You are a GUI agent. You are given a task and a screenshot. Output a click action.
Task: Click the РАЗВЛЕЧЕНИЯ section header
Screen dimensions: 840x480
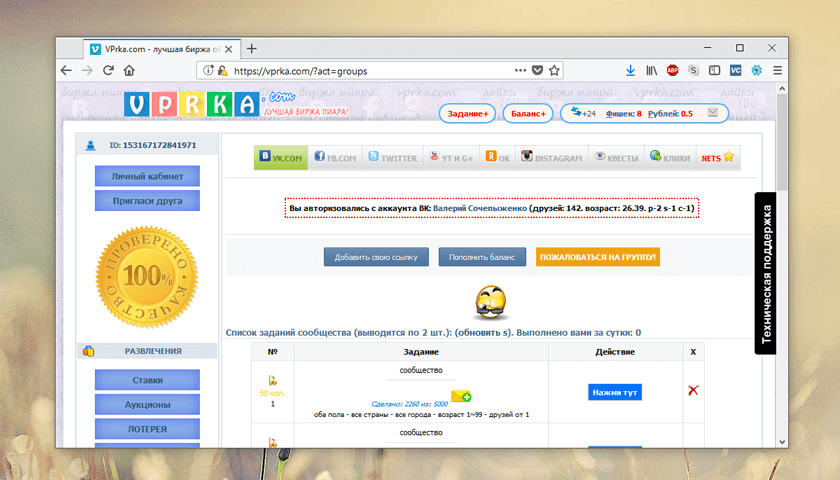click(x=148, y=351)
